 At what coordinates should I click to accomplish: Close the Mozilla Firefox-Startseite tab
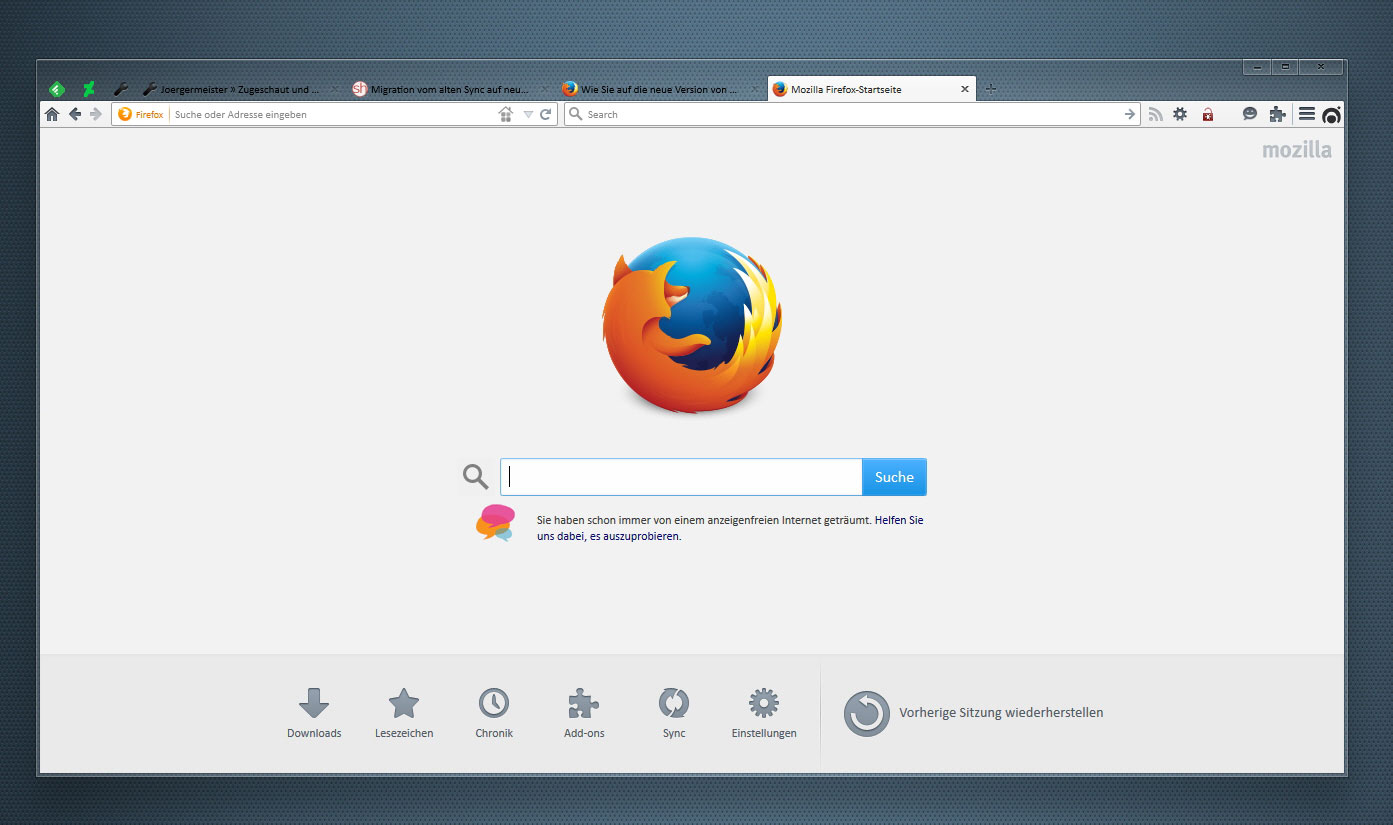click(964, 89)
